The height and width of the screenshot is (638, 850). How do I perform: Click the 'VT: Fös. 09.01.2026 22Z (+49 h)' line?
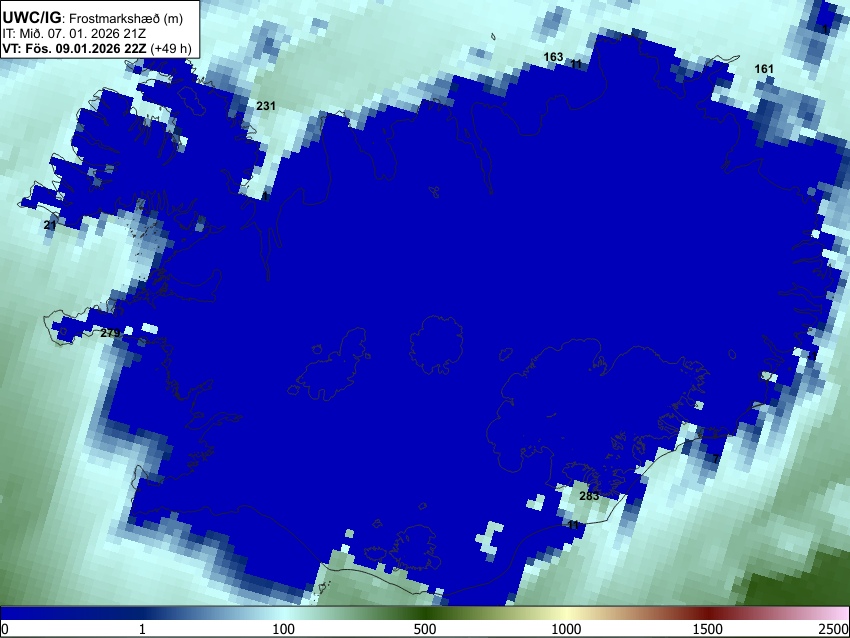97,48
